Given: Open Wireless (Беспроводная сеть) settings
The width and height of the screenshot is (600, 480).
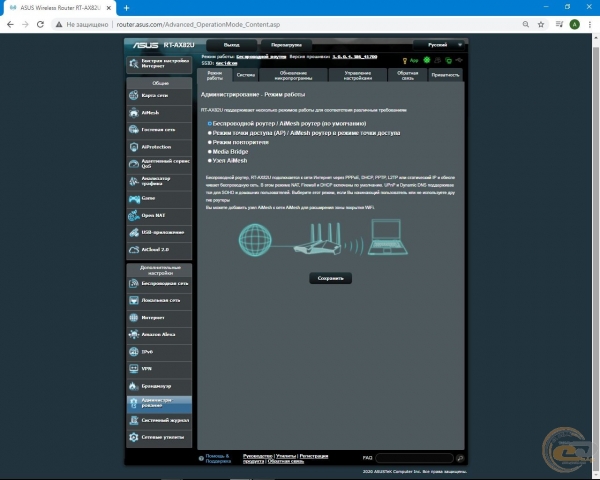Looking at the screenshot, I should [x=159, y=284].
